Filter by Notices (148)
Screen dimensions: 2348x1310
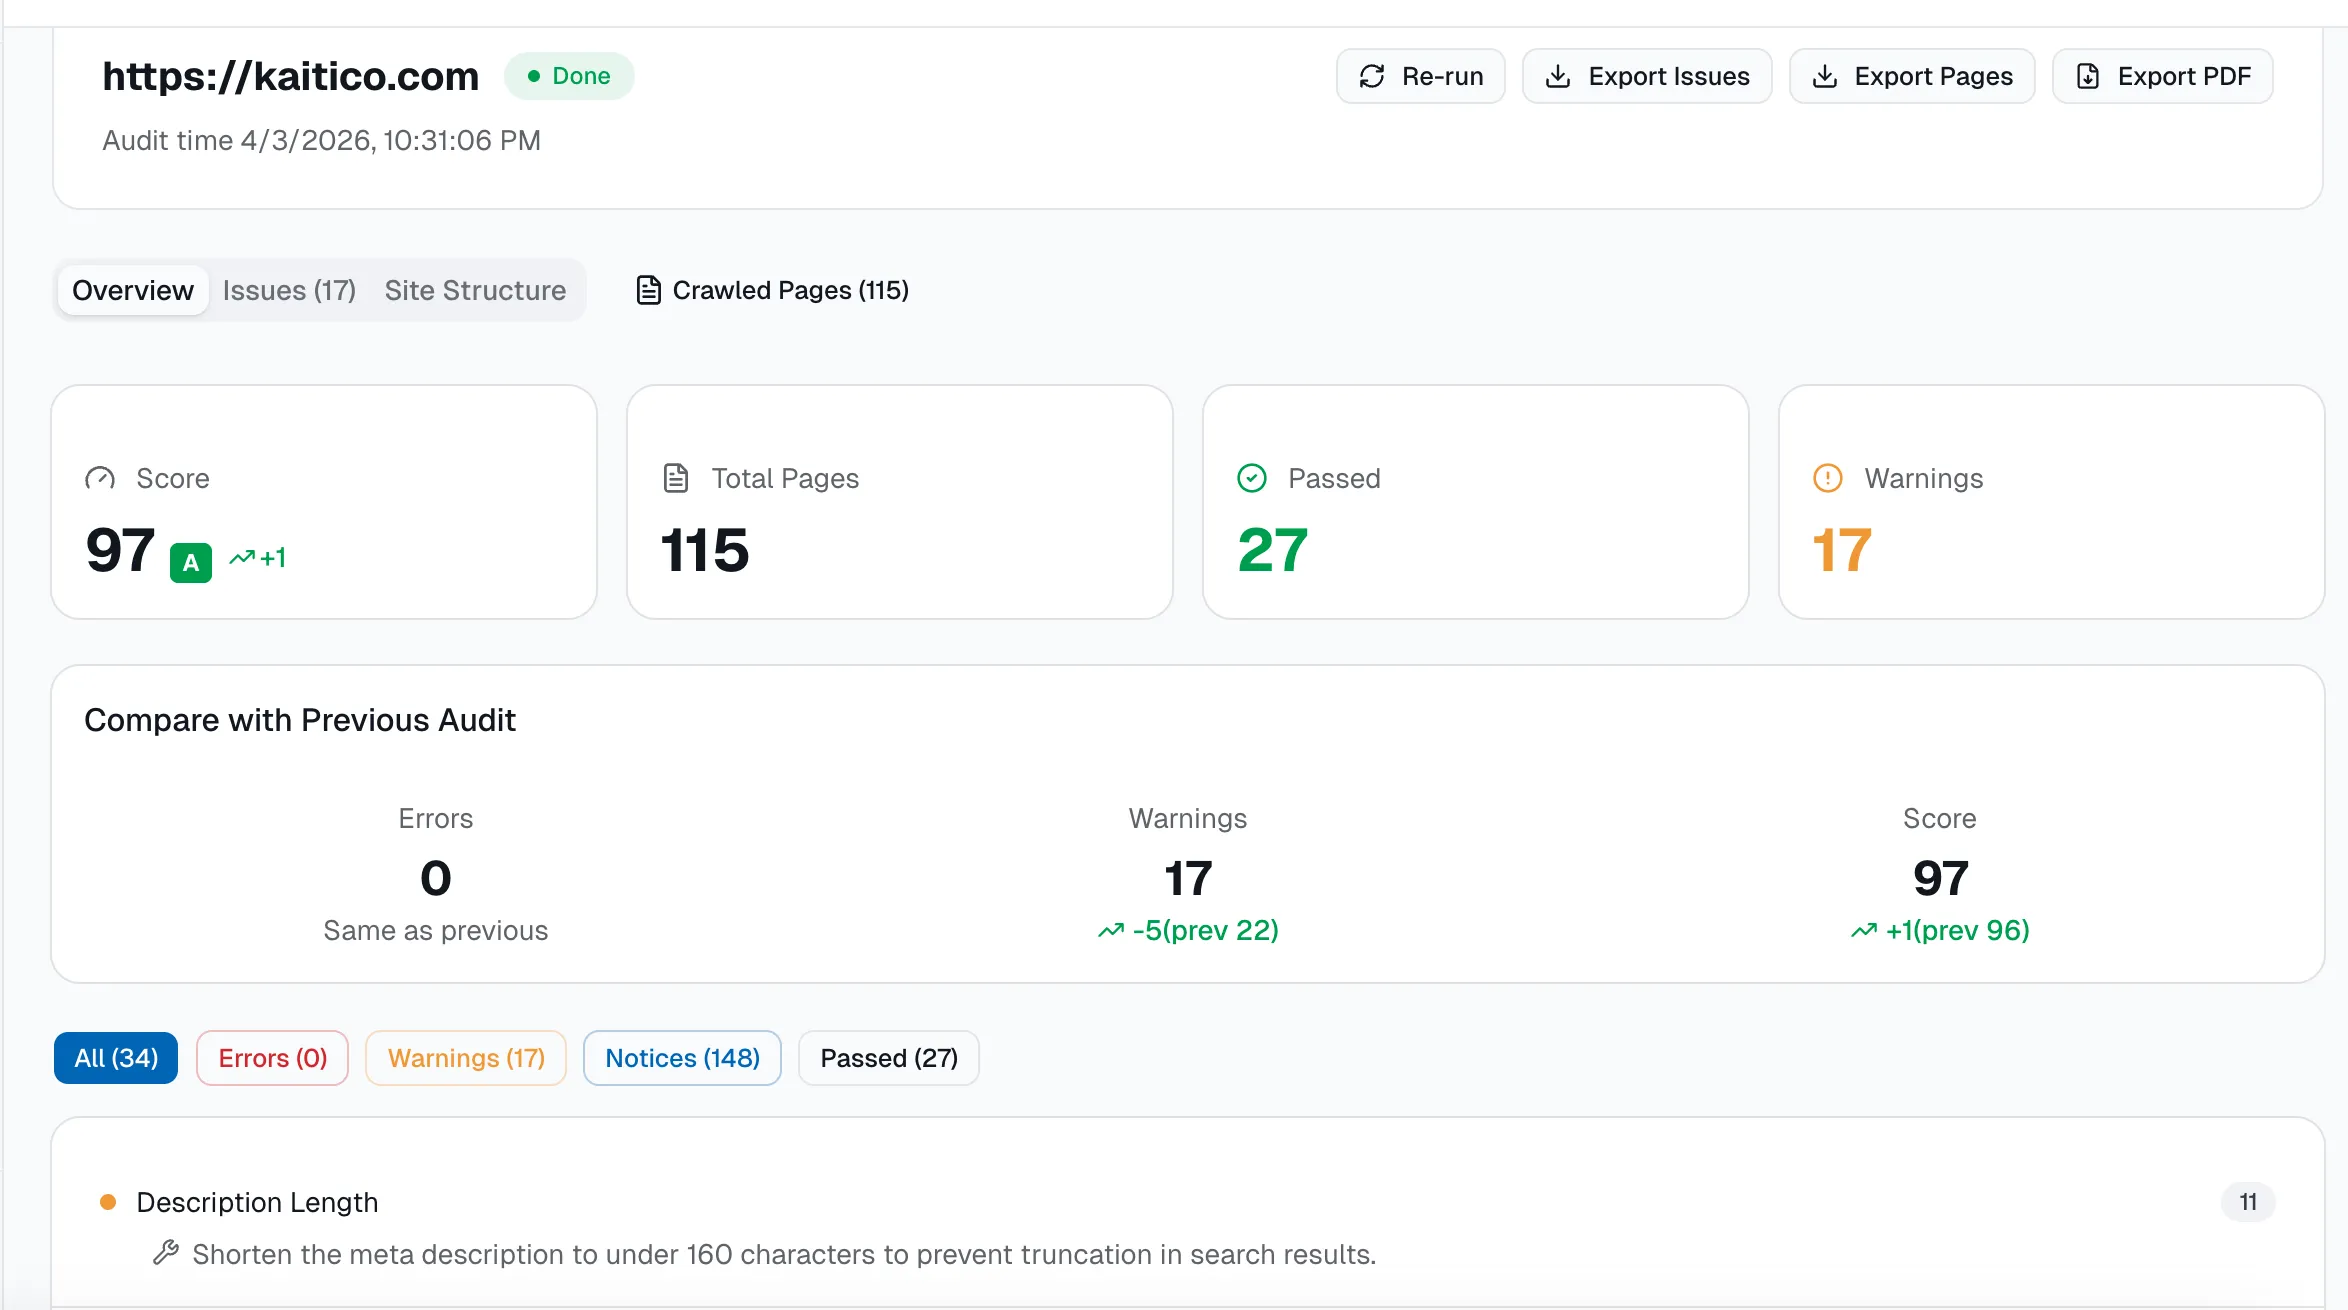click(x=682, y=1058)
